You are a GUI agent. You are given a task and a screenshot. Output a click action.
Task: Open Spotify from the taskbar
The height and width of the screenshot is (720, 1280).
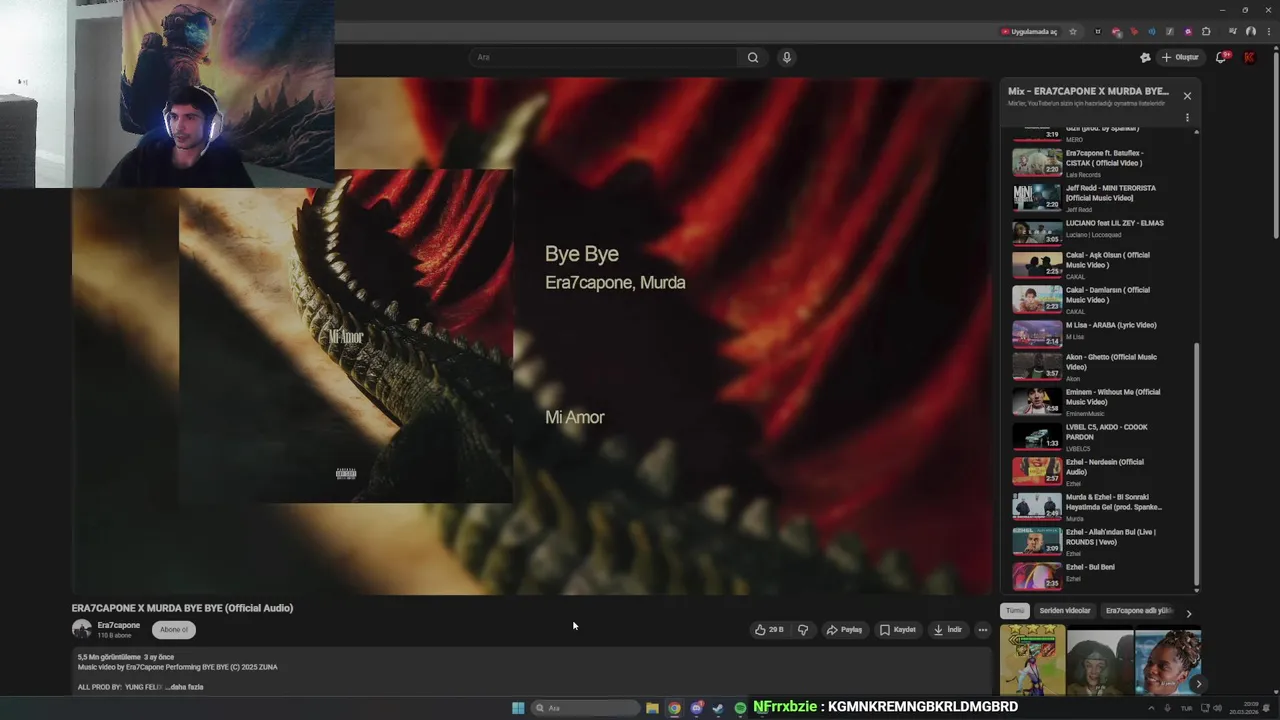[740, 708]
